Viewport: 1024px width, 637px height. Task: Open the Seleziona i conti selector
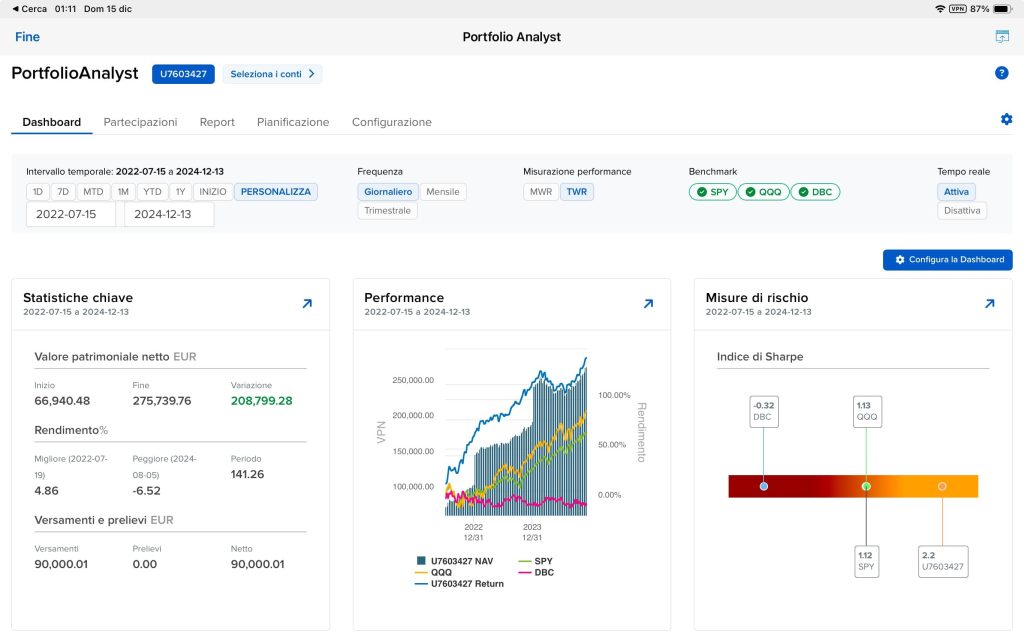click(x=272, y=74)
